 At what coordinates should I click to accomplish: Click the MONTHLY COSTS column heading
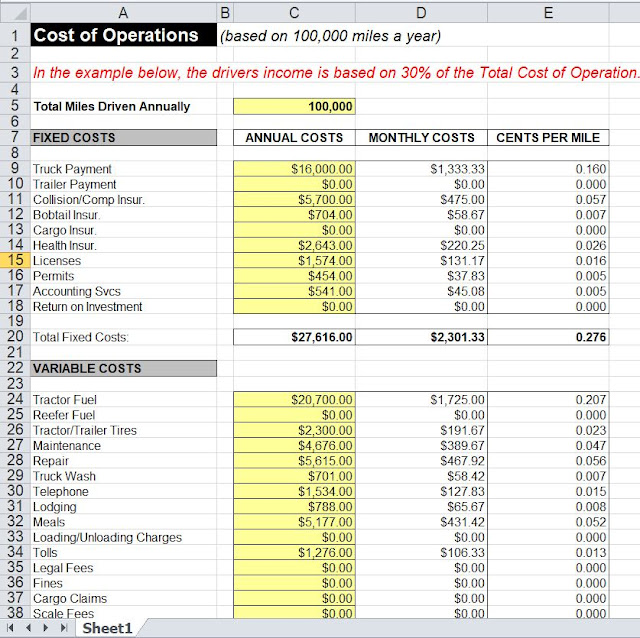click(x=421, y=138)
